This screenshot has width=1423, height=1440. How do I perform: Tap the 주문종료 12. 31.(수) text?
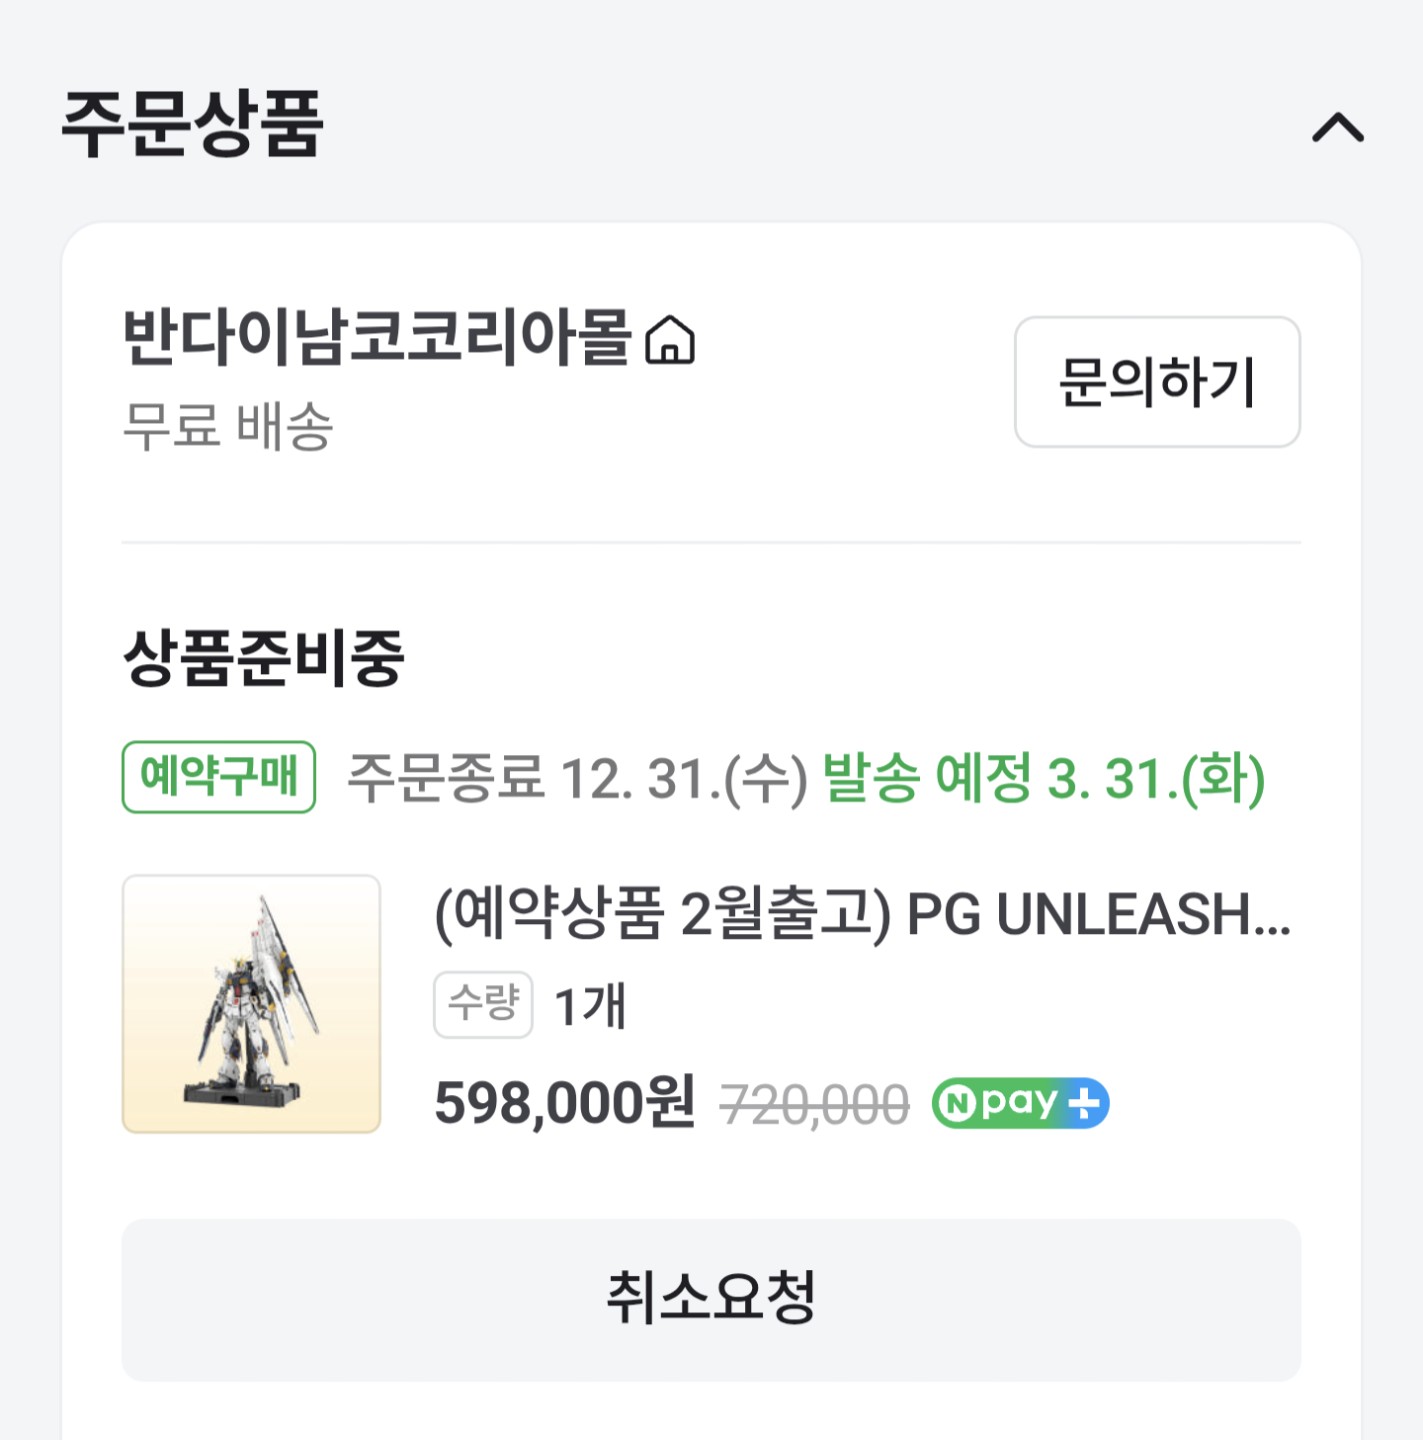coord(577,779)
